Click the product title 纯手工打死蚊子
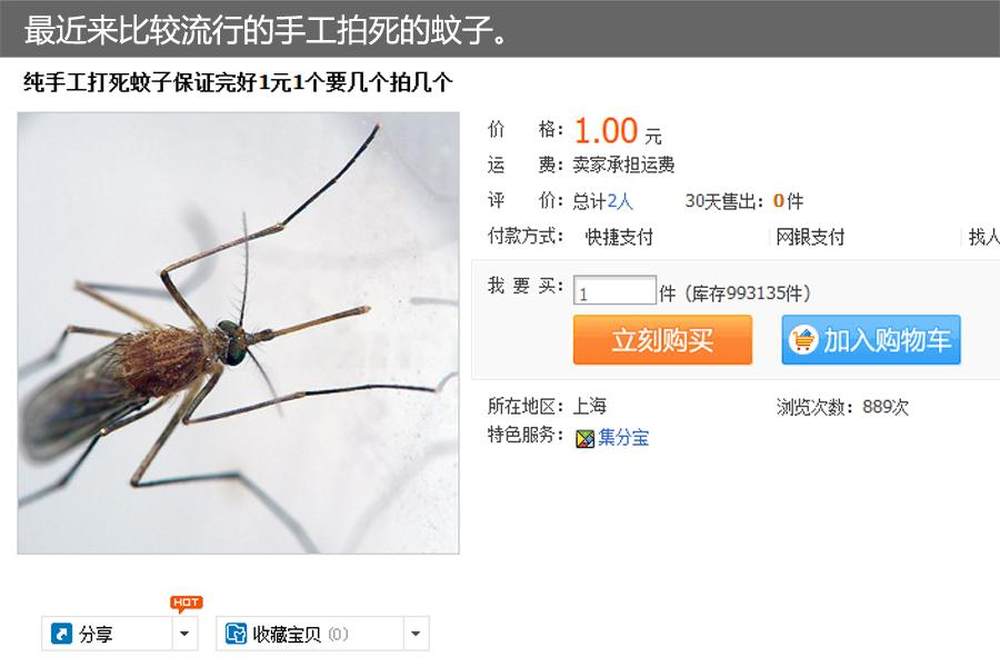This screenshot has height=667, width=1000. 238,82
